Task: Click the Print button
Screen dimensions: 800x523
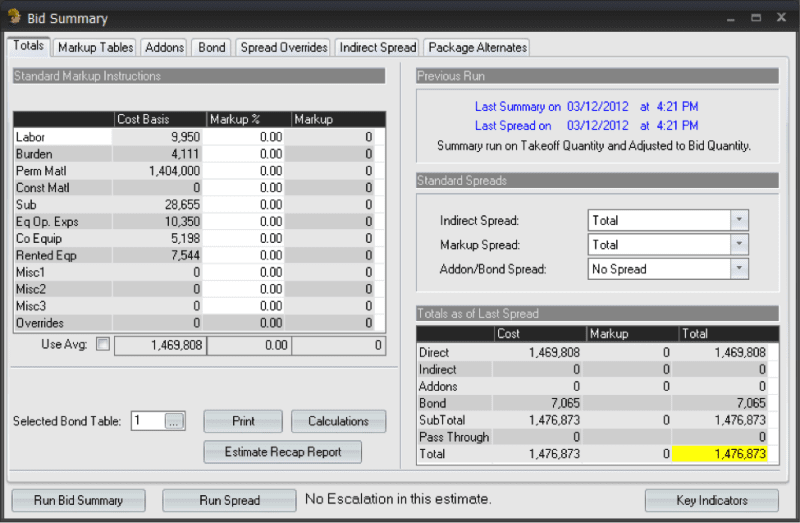Action: point(243,421)
